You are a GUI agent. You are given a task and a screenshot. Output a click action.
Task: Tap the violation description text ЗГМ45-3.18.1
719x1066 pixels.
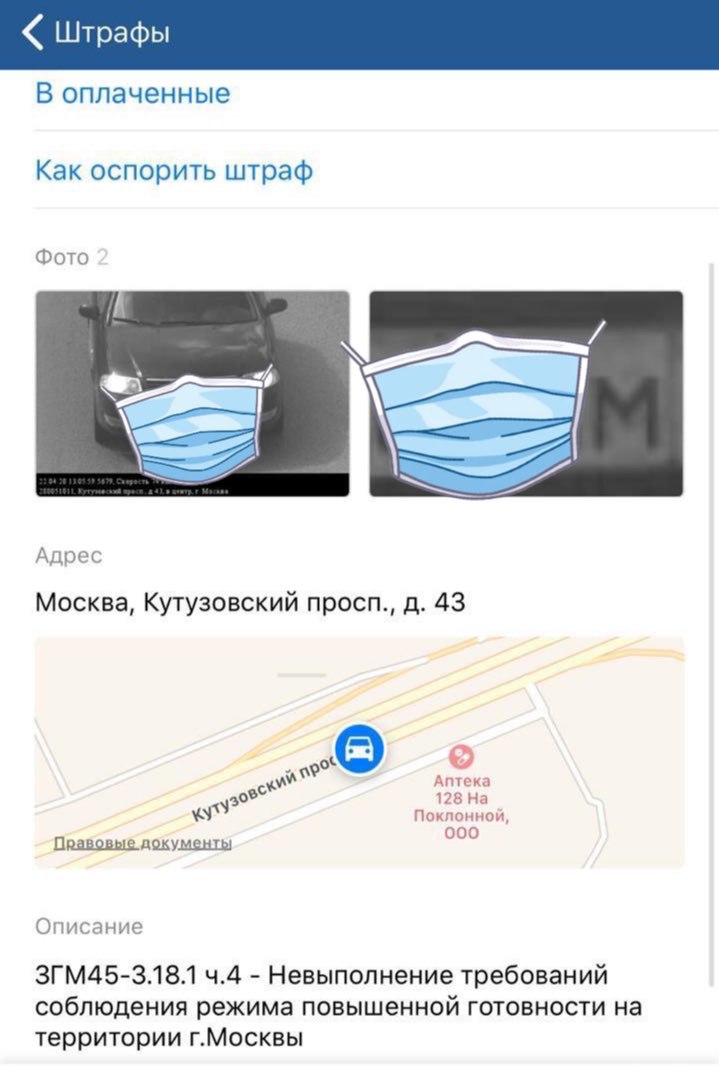click(338, 1006)
